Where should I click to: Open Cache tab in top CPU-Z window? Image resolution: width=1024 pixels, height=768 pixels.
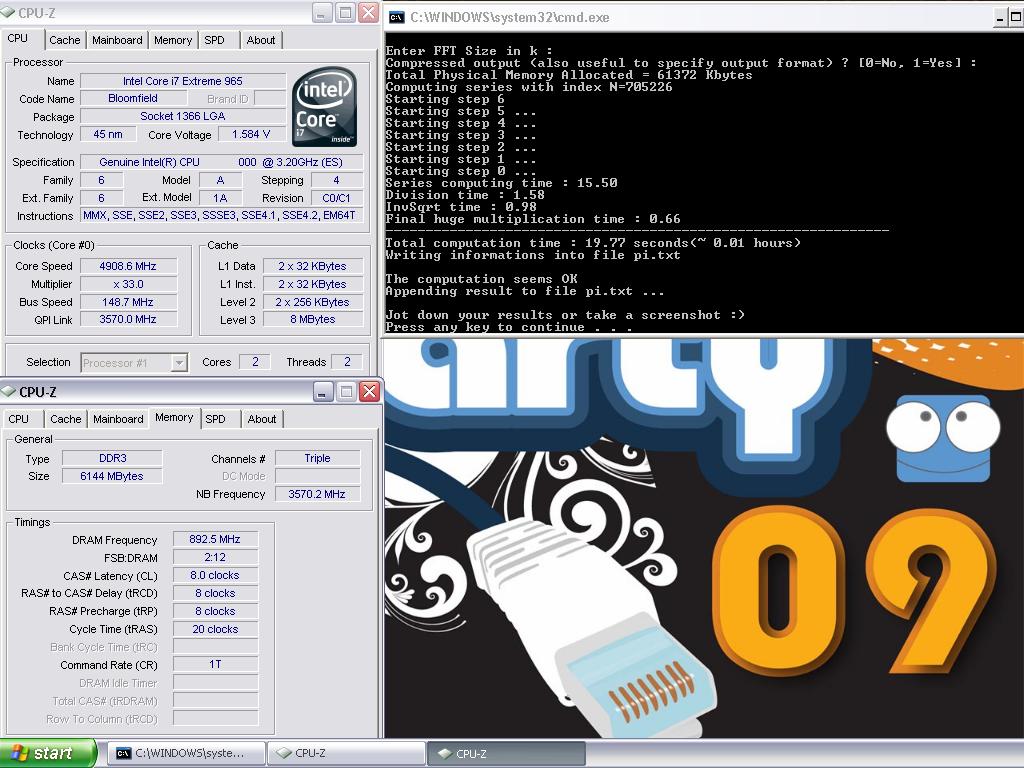point(65,40)
